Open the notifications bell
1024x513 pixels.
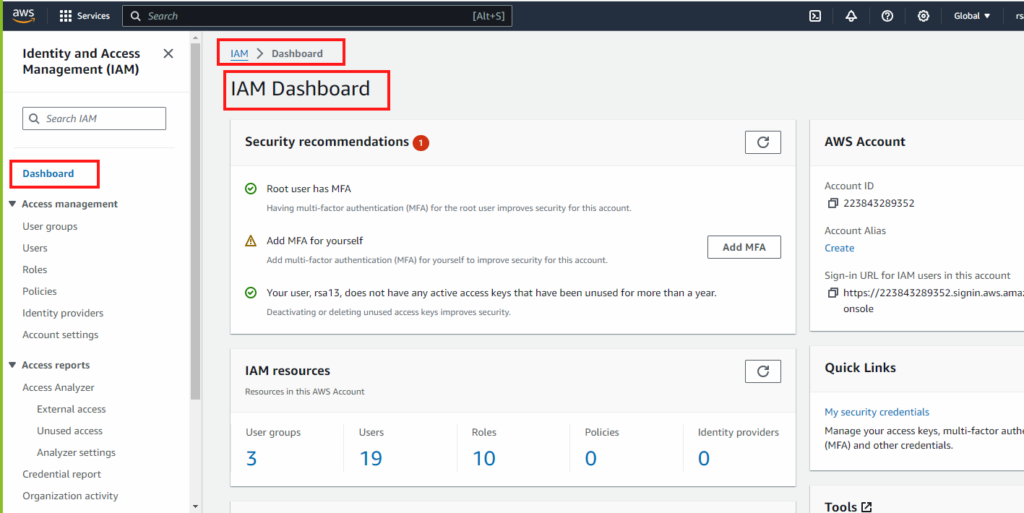click(851, 16)
